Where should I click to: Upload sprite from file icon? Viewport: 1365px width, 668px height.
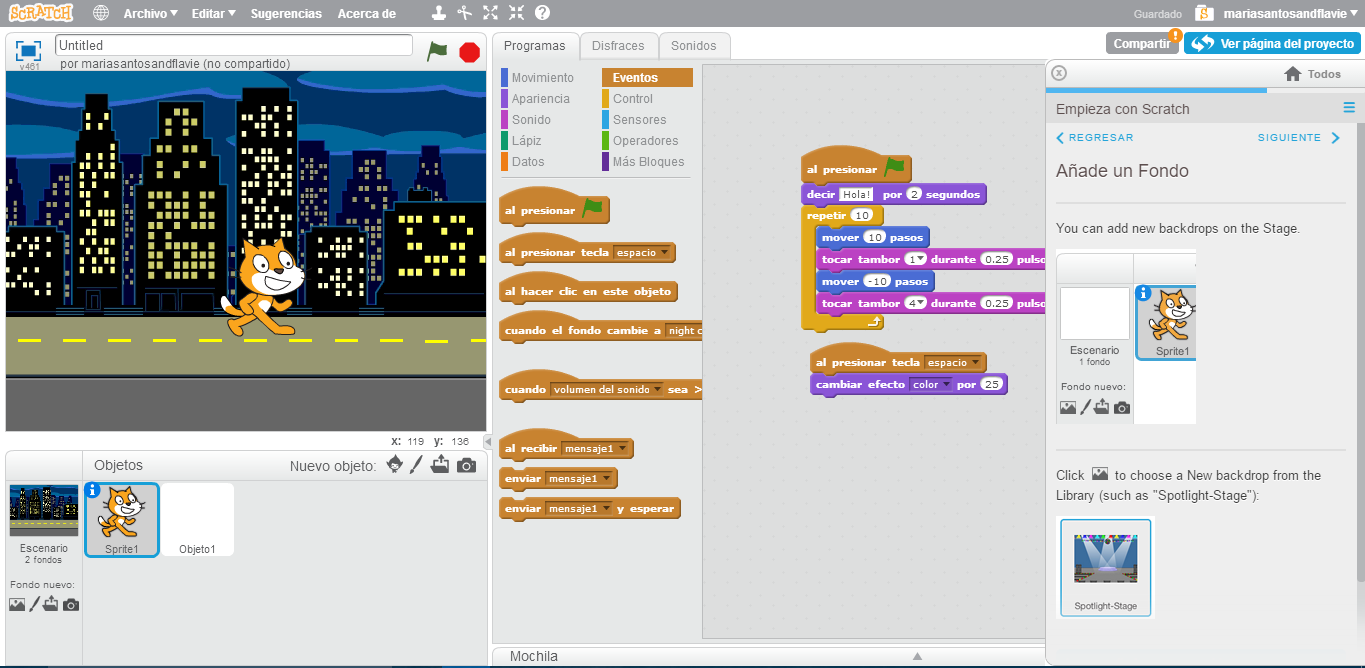[x=441, y=465]
